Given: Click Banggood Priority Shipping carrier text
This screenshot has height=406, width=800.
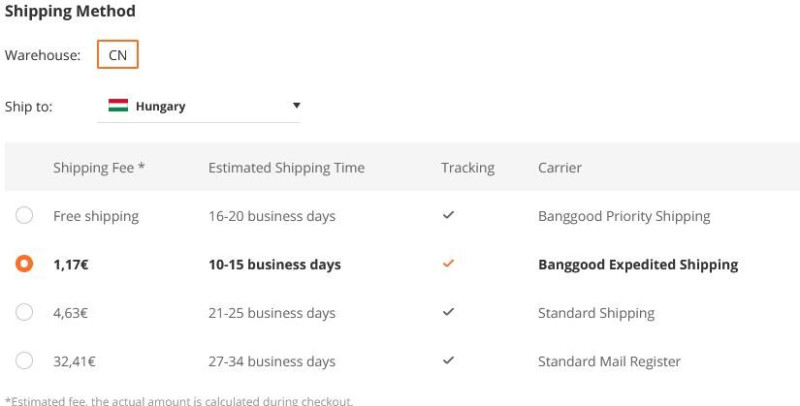Looking at the screenshot, I should click(x=624, y=216).
